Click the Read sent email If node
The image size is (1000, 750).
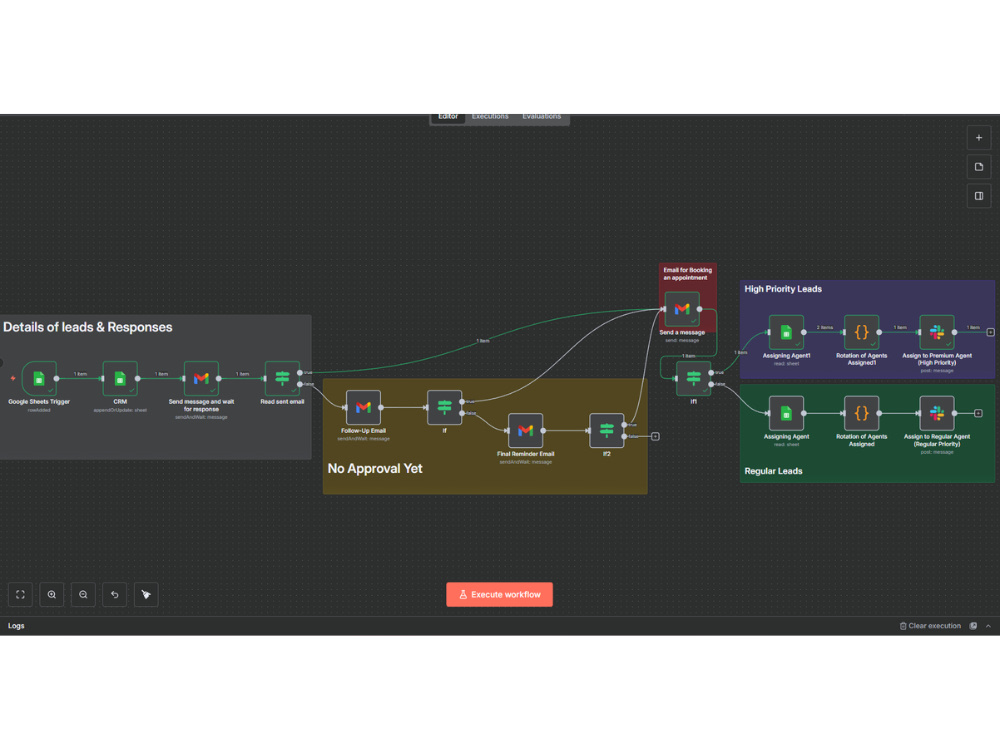click(282, 378)
